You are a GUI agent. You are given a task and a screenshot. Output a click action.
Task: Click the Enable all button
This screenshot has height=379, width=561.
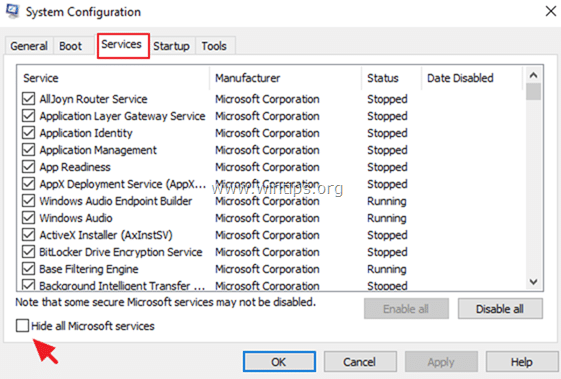tap(406, 308)
